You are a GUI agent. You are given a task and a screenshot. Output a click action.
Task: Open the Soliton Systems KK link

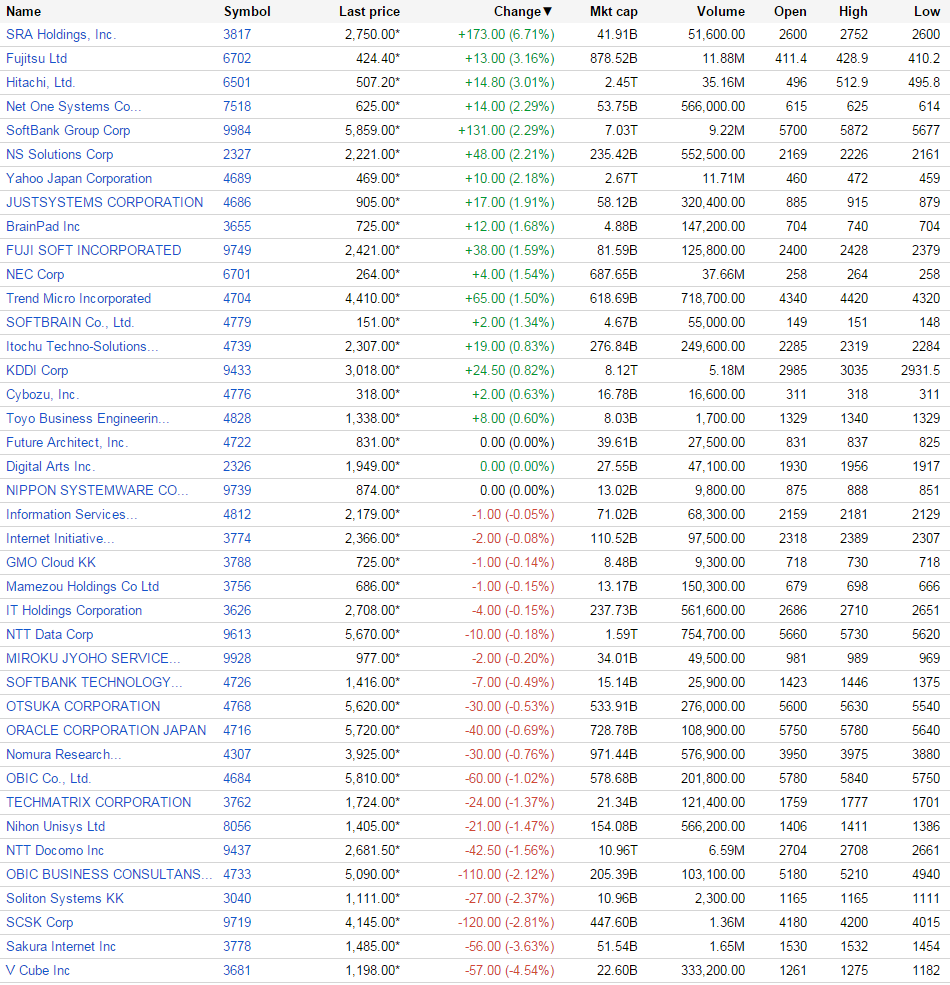[65, 898]
